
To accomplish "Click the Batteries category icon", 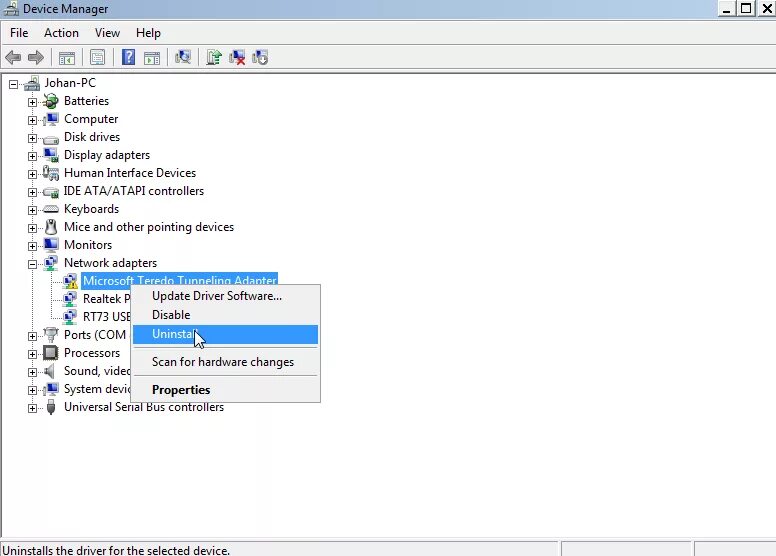I will click(x=50, y=101).
